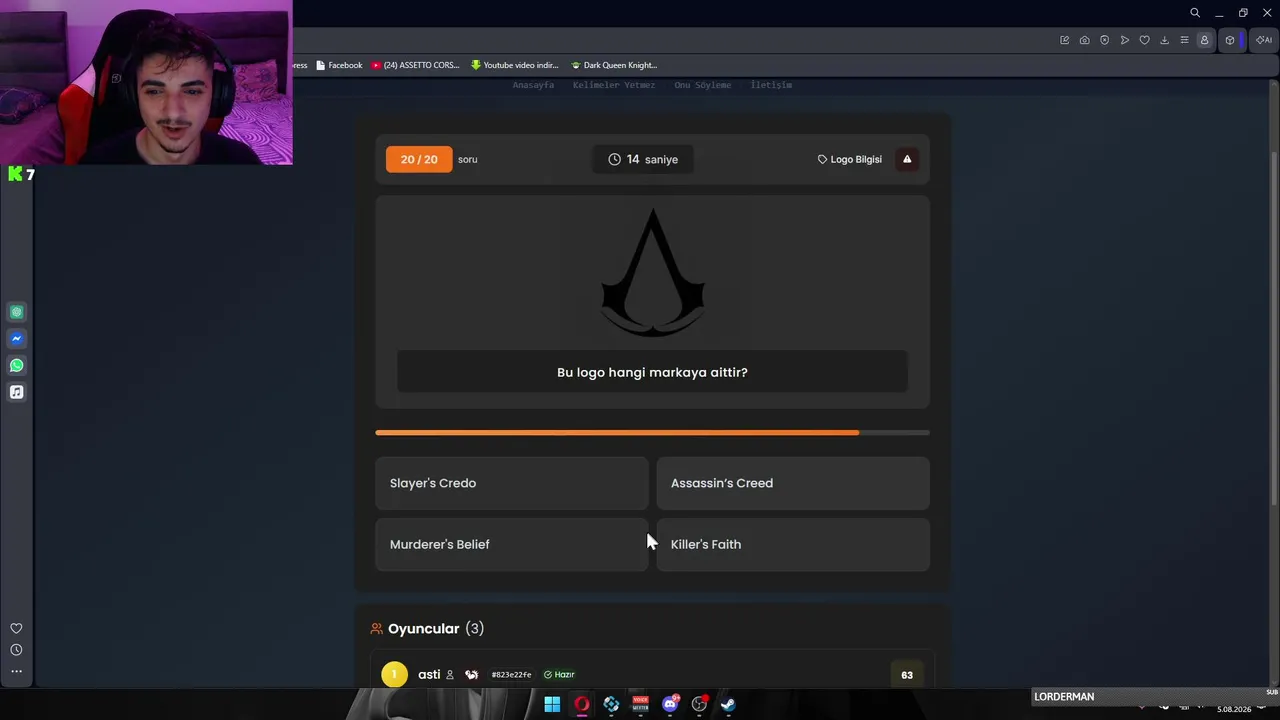The height and width of the screenshot is (720, 1280).
Task: Open ChatGPT from the browser sidebar
Action: point(16,312)
